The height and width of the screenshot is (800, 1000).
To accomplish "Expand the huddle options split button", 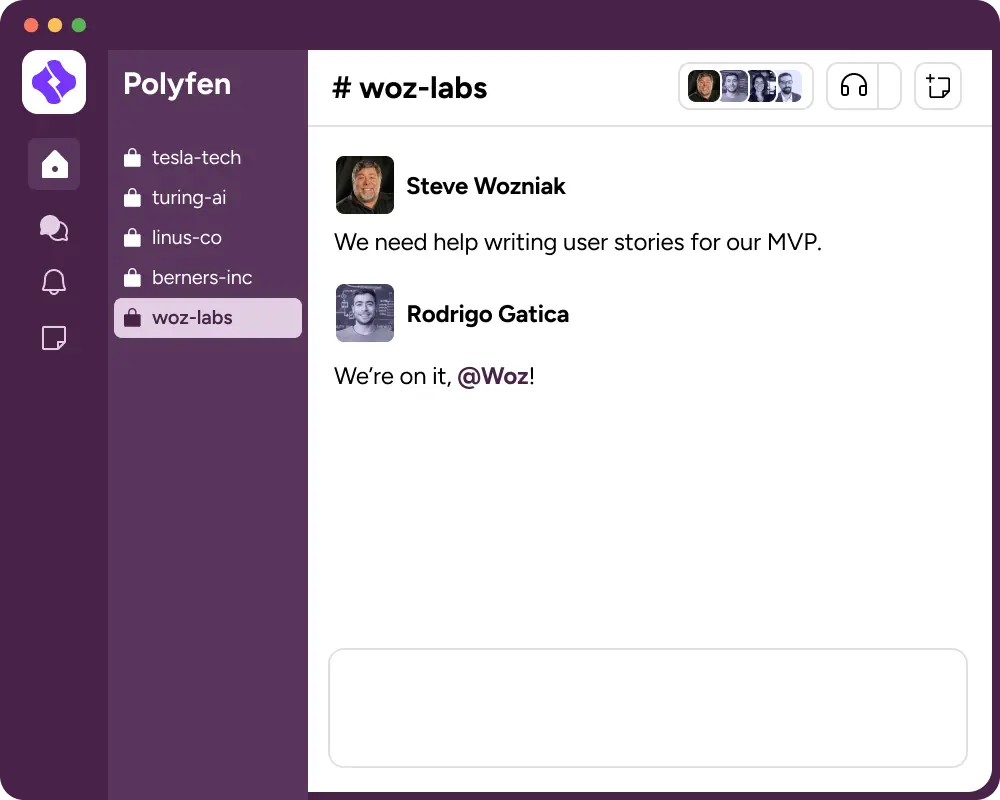I will [x=890, y=86].
